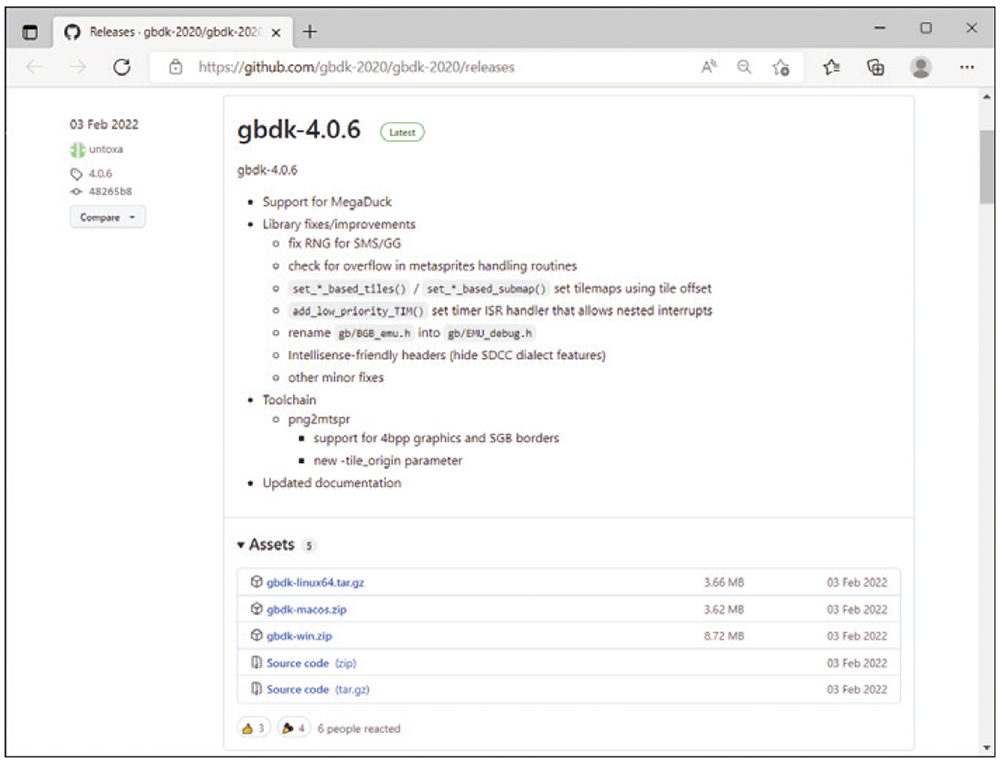The image size is (1000, 762).
Task: Click the browser refresh icon
Action: coord(122,68)
